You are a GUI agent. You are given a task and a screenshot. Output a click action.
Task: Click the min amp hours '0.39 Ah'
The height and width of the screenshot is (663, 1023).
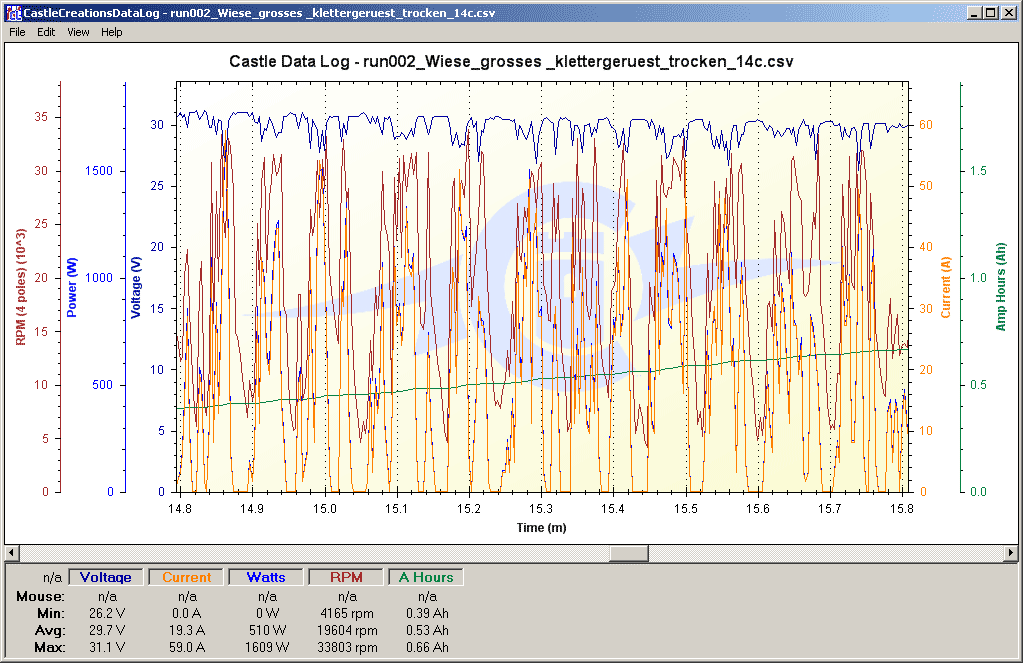pos(427,613)
